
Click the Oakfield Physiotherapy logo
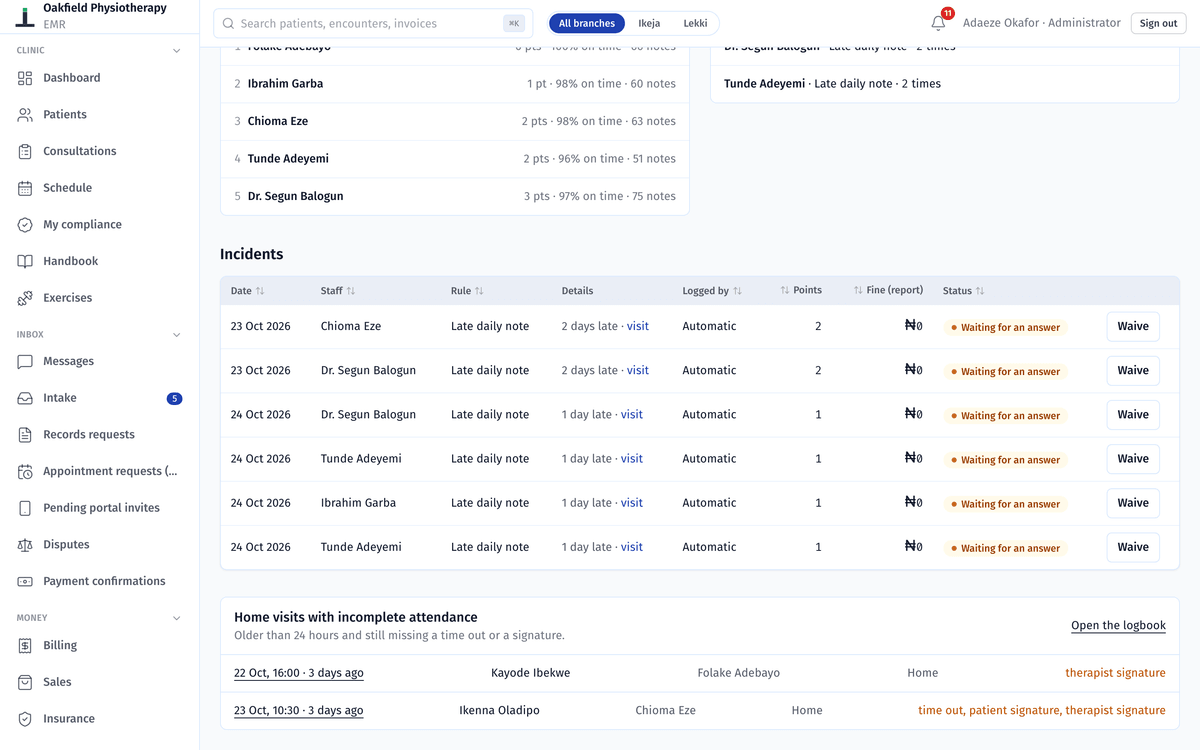point(26,16)
